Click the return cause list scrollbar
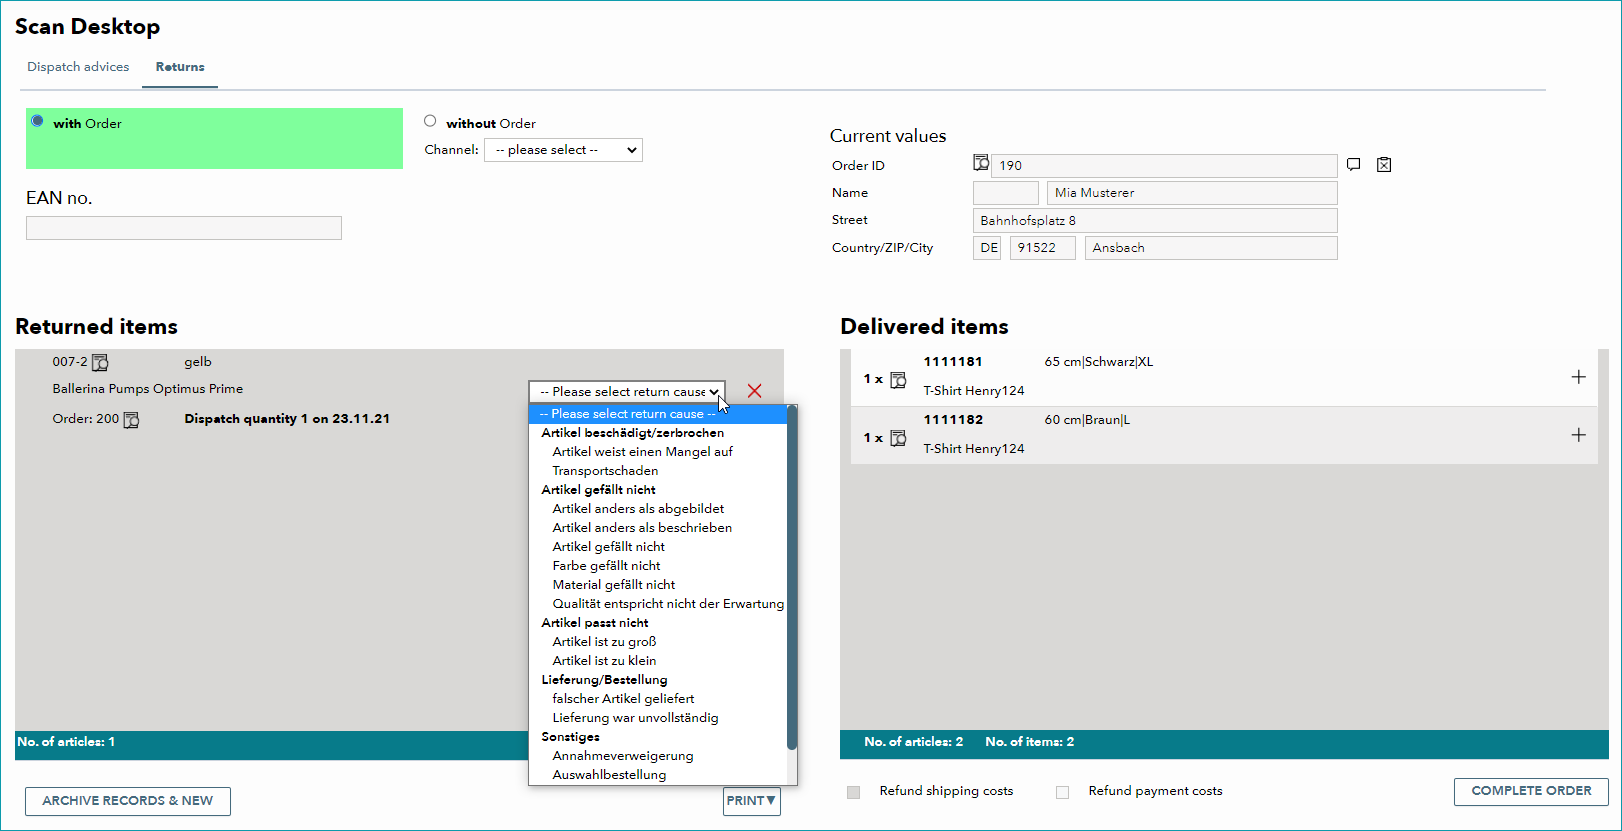 click(792, 577)
